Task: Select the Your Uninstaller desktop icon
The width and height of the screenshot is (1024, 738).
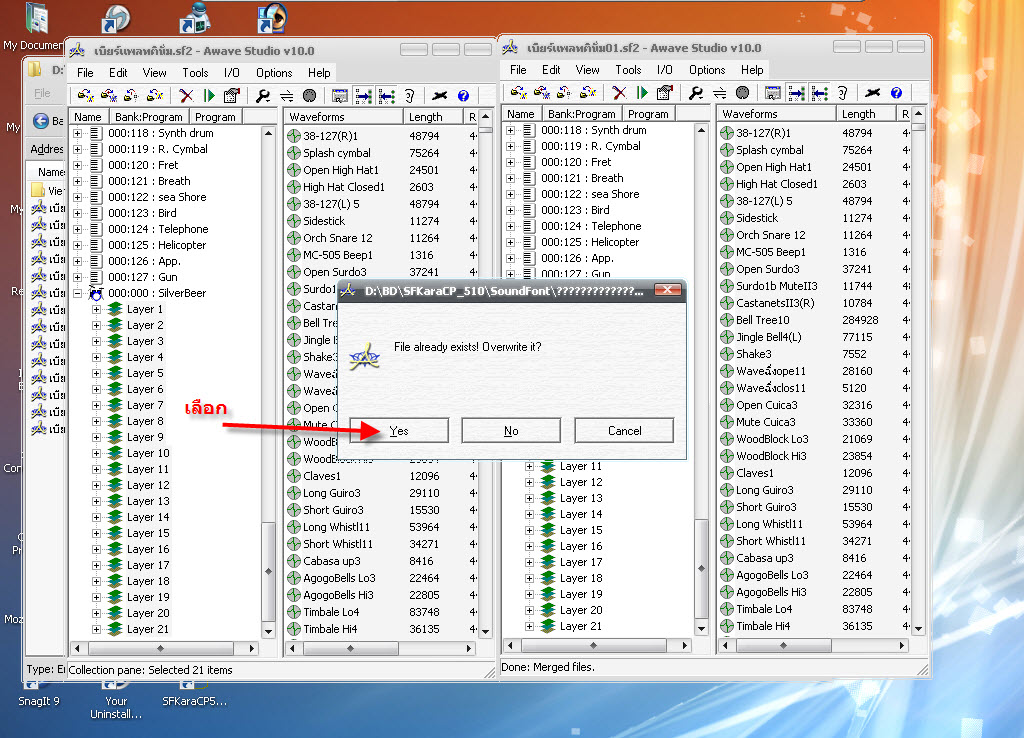Action: coord(116,699)
